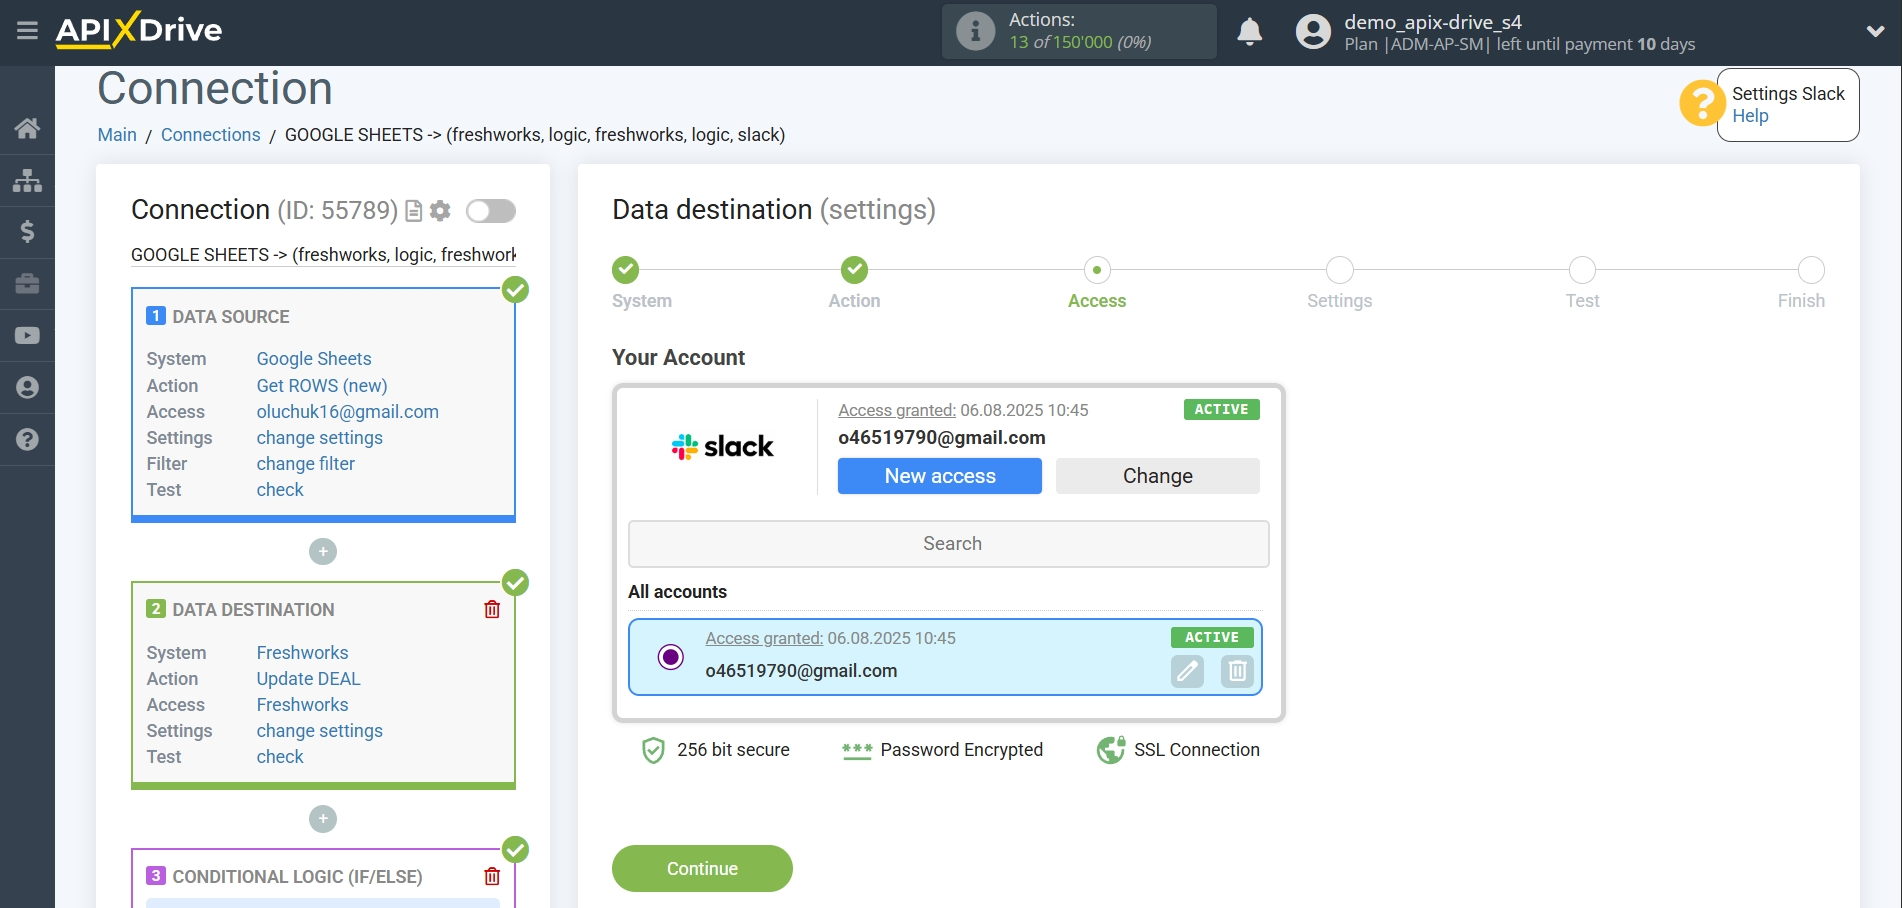
Task: Open oluchuk16@gmail.com access link
Action: [348, 412]
